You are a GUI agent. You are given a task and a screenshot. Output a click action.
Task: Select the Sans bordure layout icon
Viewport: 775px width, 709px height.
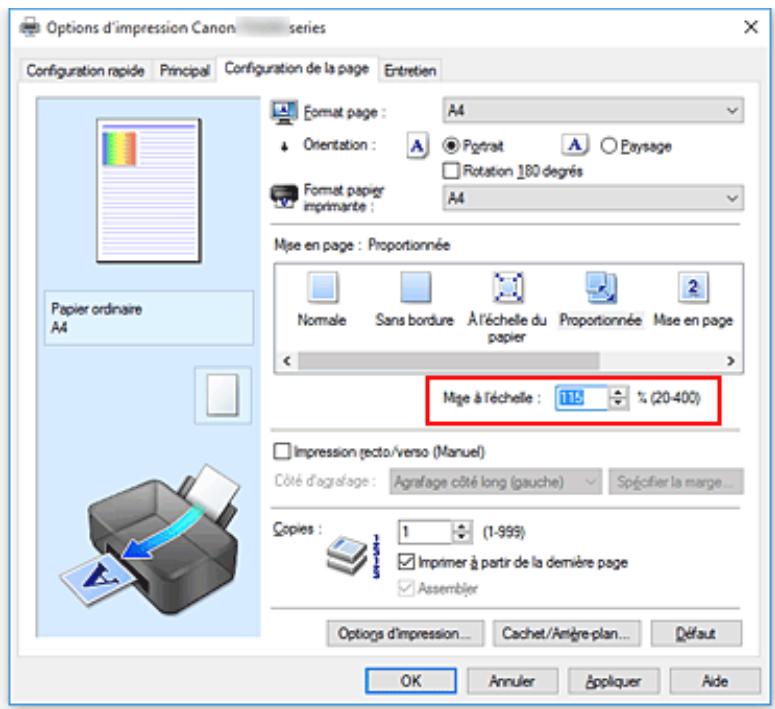click(415, 287)
